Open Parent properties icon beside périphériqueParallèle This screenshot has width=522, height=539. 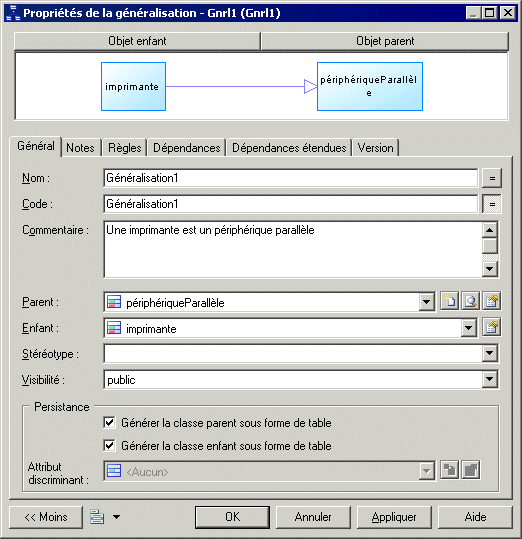coord(491,301)
